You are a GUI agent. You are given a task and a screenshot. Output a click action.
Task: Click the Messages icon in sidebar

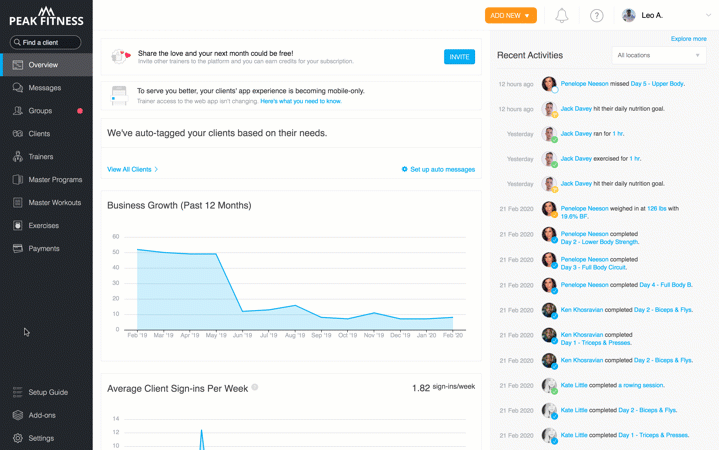tap(17, 88)
